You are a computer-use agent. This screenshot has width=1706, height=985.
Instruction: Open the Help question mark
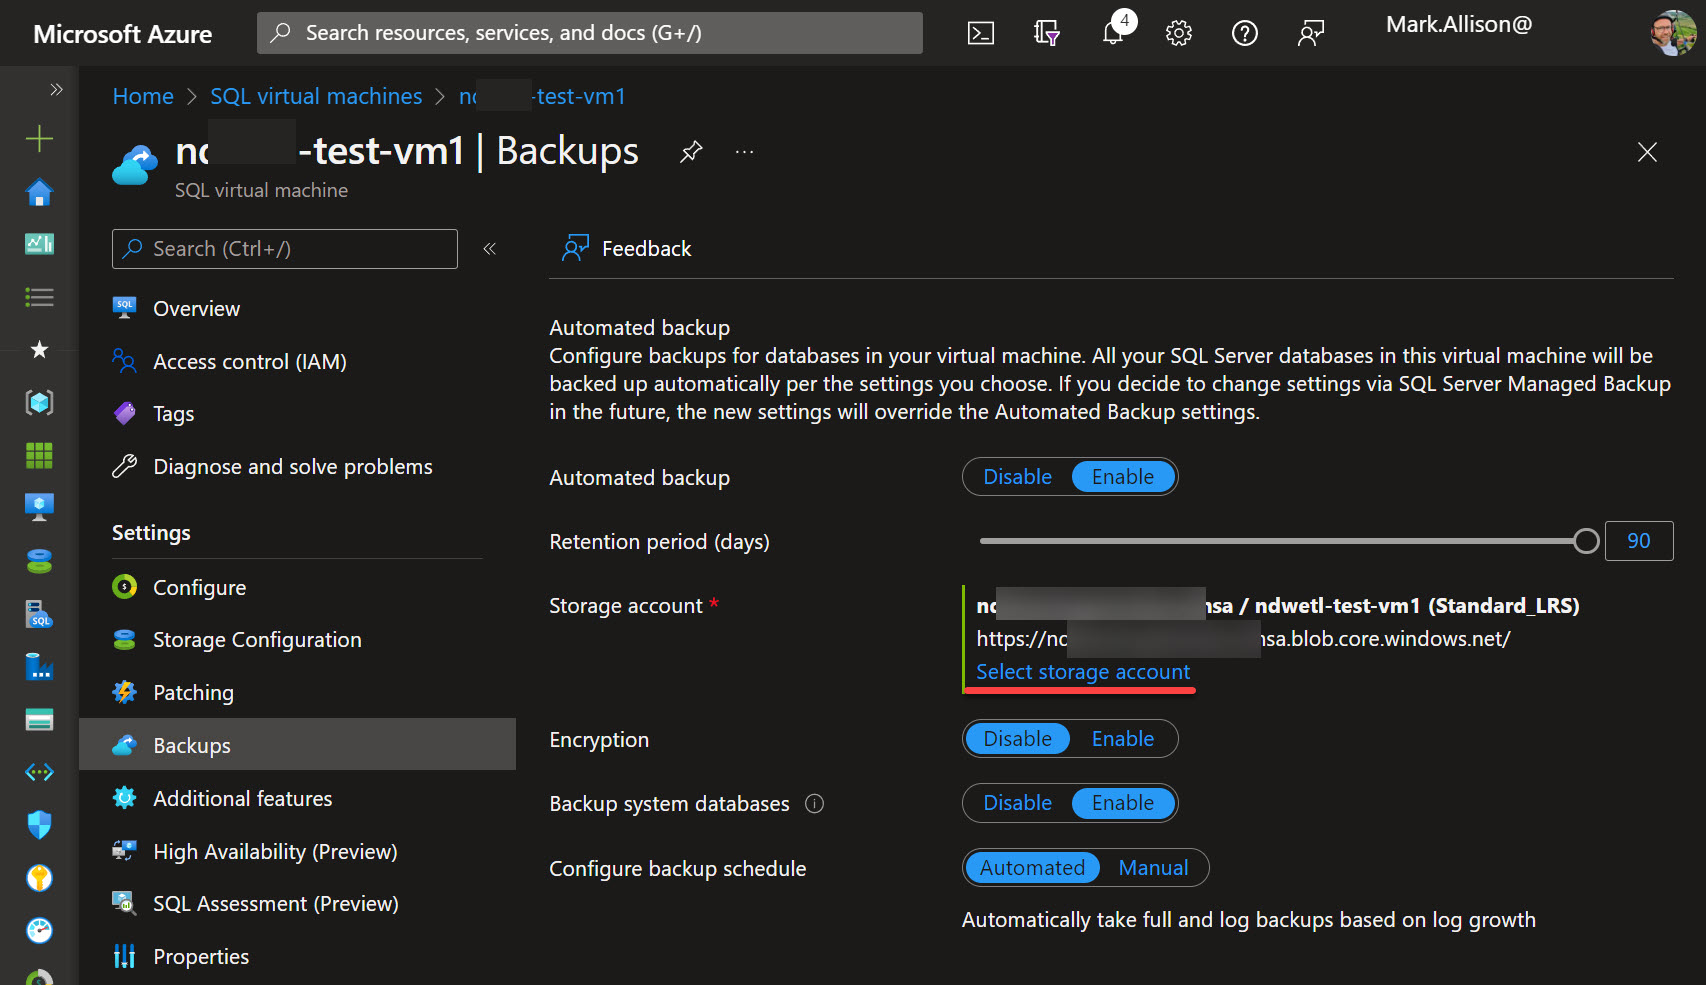point(1245,33)
